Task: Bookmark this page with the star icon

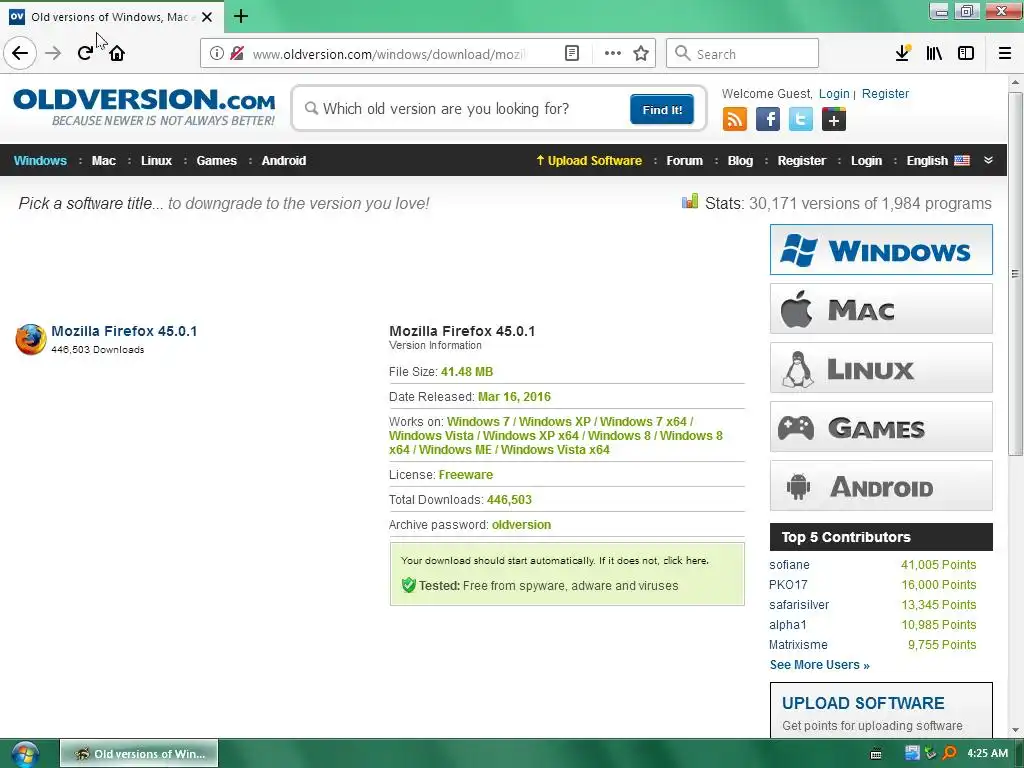Action: tap(641, 54)
